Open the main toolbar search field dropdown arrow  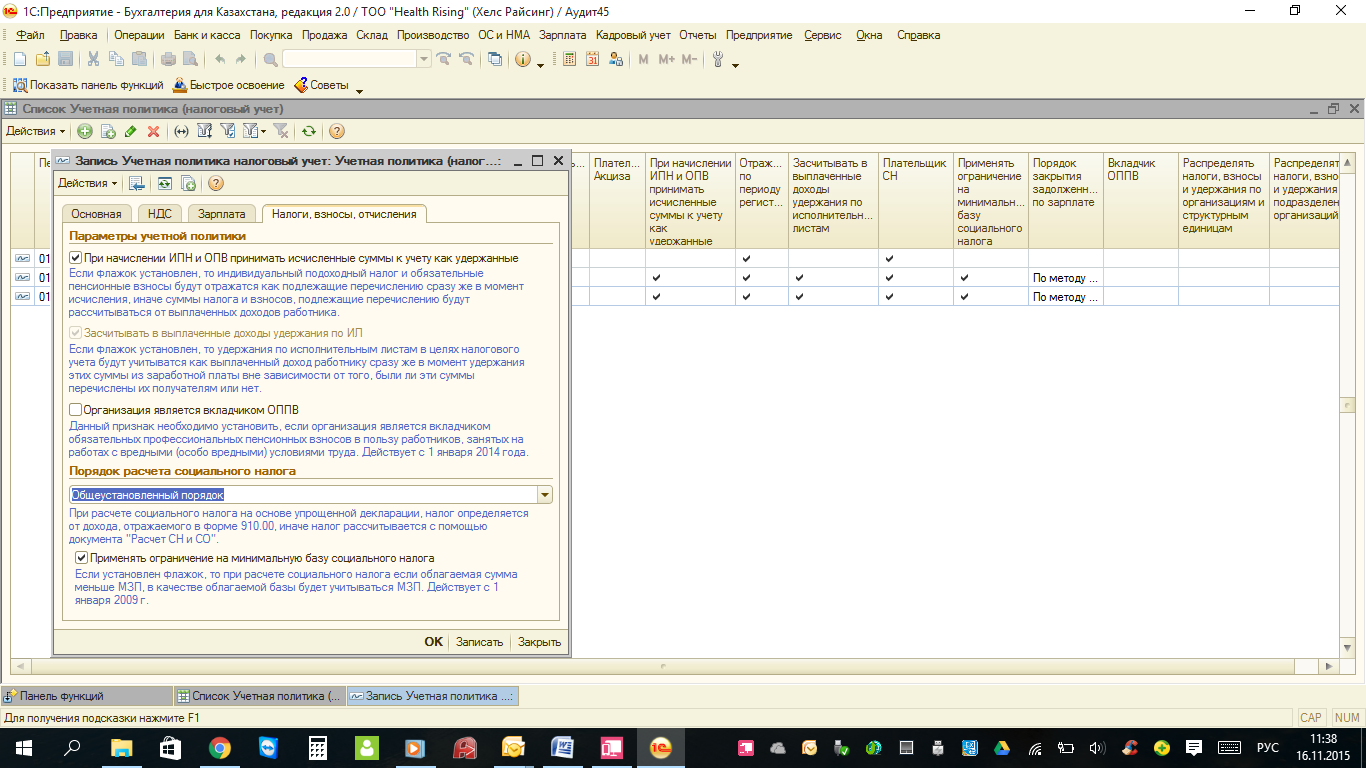tap(424, 59)
